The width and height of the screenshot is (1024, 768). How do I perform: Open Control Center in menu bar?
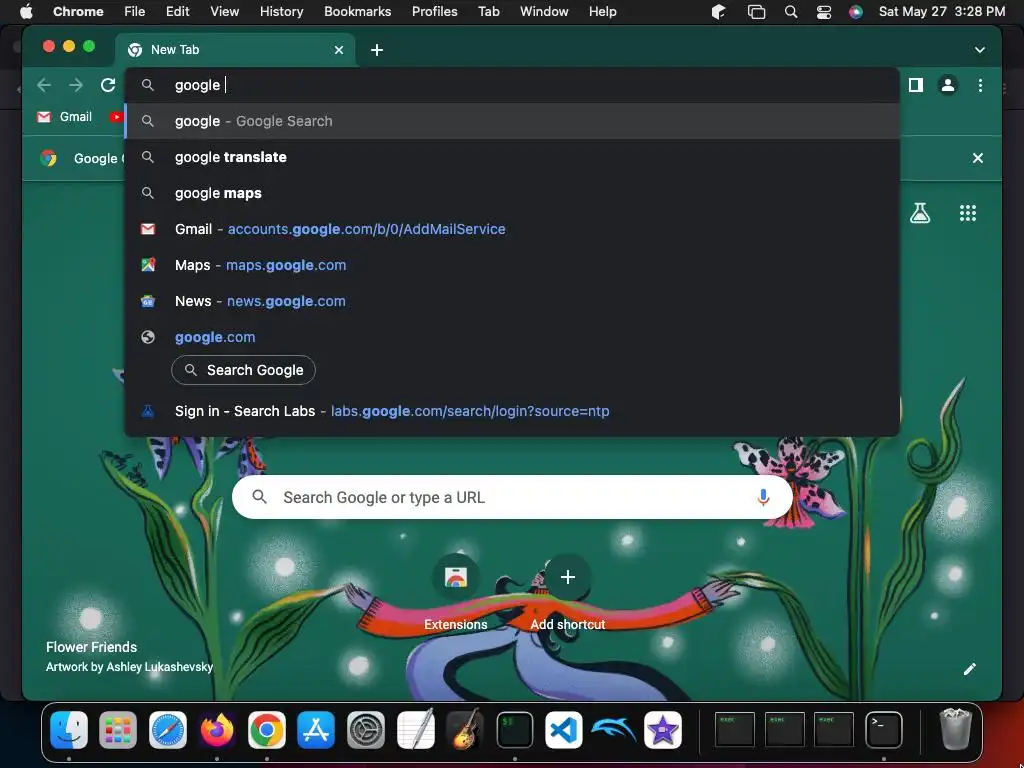[x=824, y=12]
